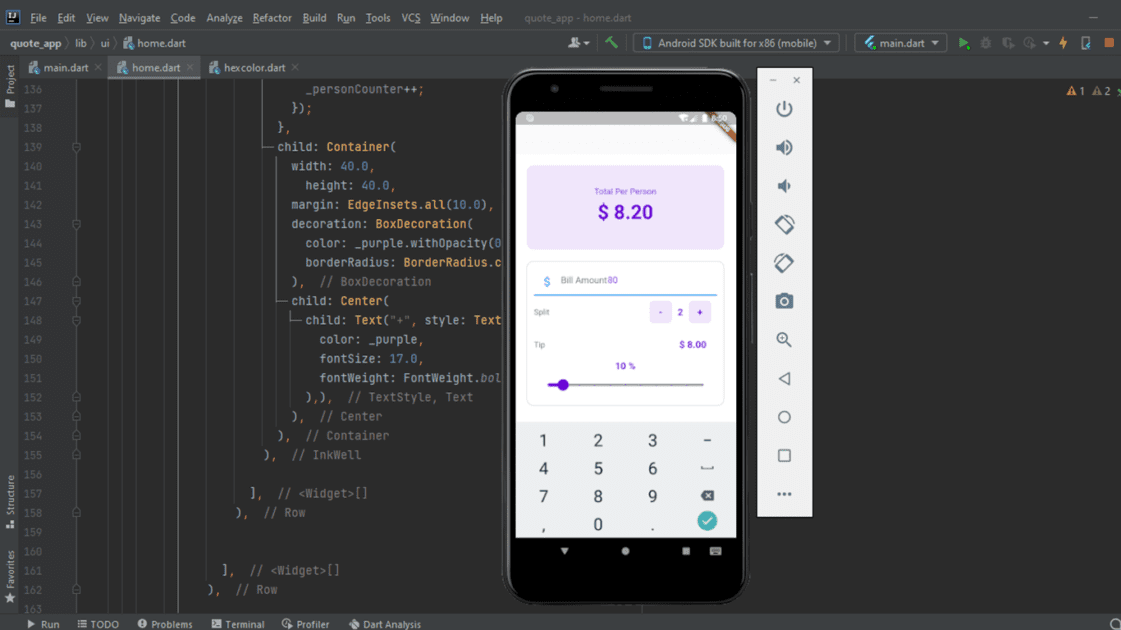This screenshot has width=1121, height=630.
Task: Open emulator extended controls via the ellipsis icon
Action: 784,493
